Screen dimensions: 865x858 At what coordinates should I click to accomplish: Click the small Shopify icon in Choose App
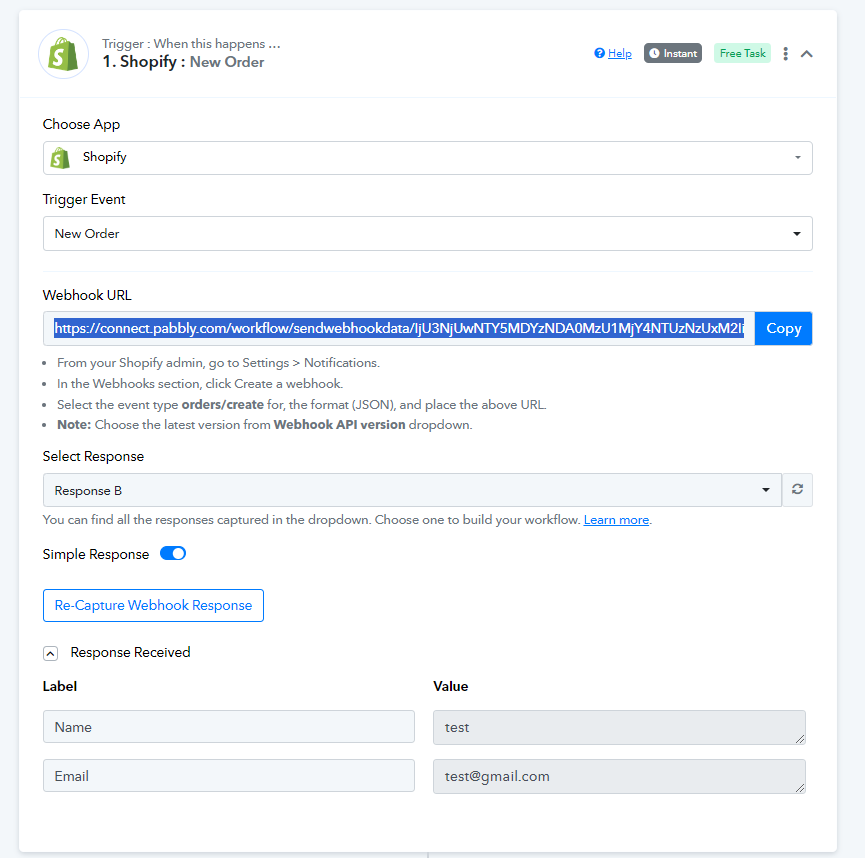[x=60, y=158]
